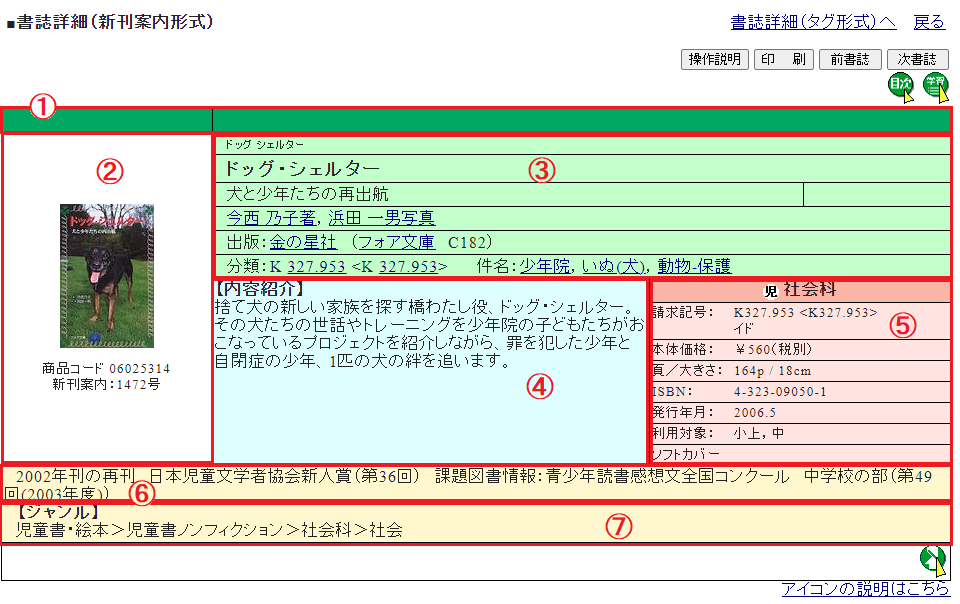
Task: Open アイコンの説明はこちら link
Action: (x=865, y=589)
